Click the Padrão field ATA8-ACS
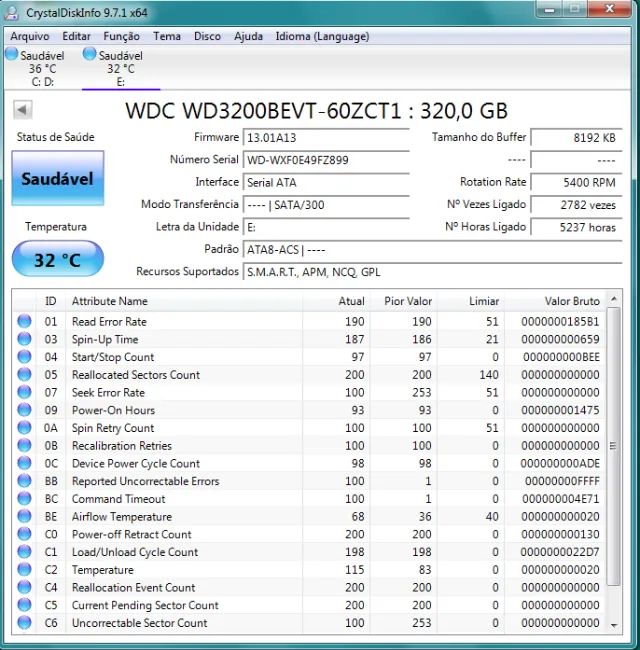640x650 pixels. (x=432, y=250)
